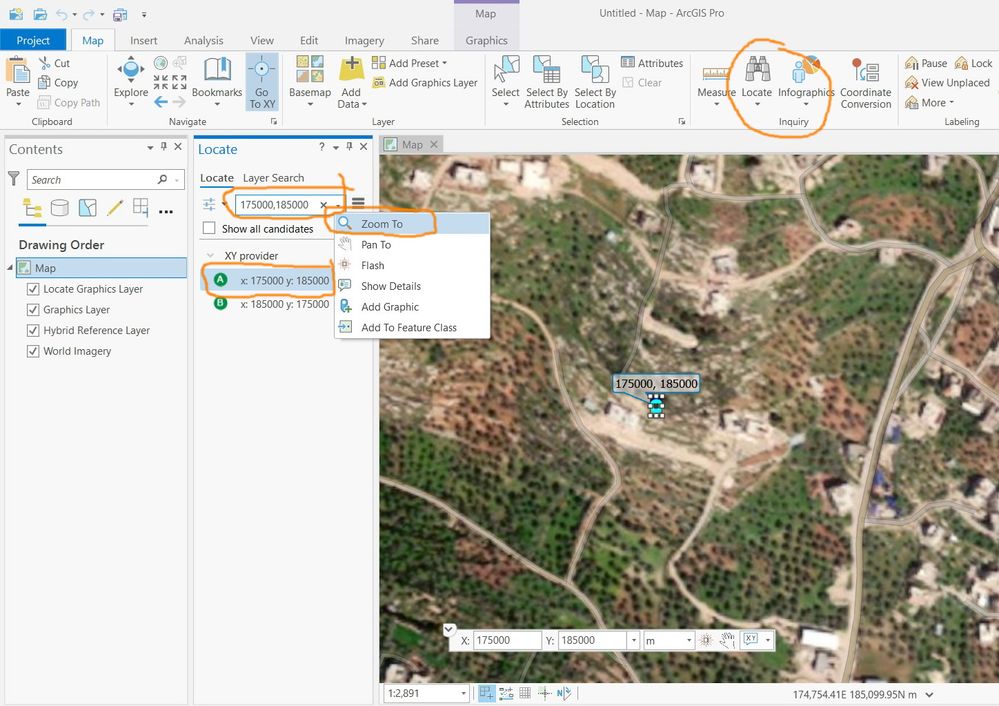Click the X coordinate field 175000
This screenshot has height=706, width=999.
(x=507, y=640)
